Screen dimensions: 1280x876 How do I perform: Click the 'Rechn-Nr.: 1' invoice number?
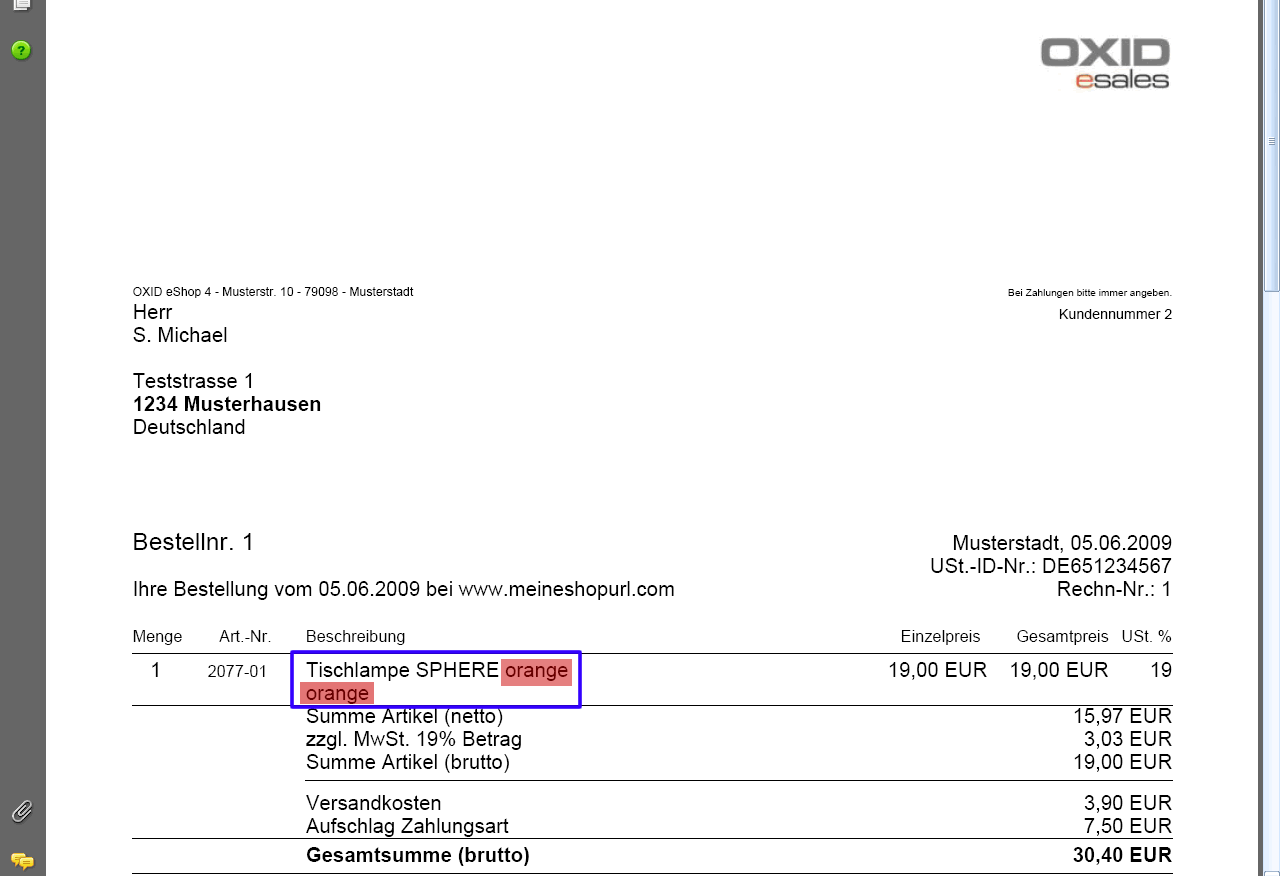(x=1113, y=589)
